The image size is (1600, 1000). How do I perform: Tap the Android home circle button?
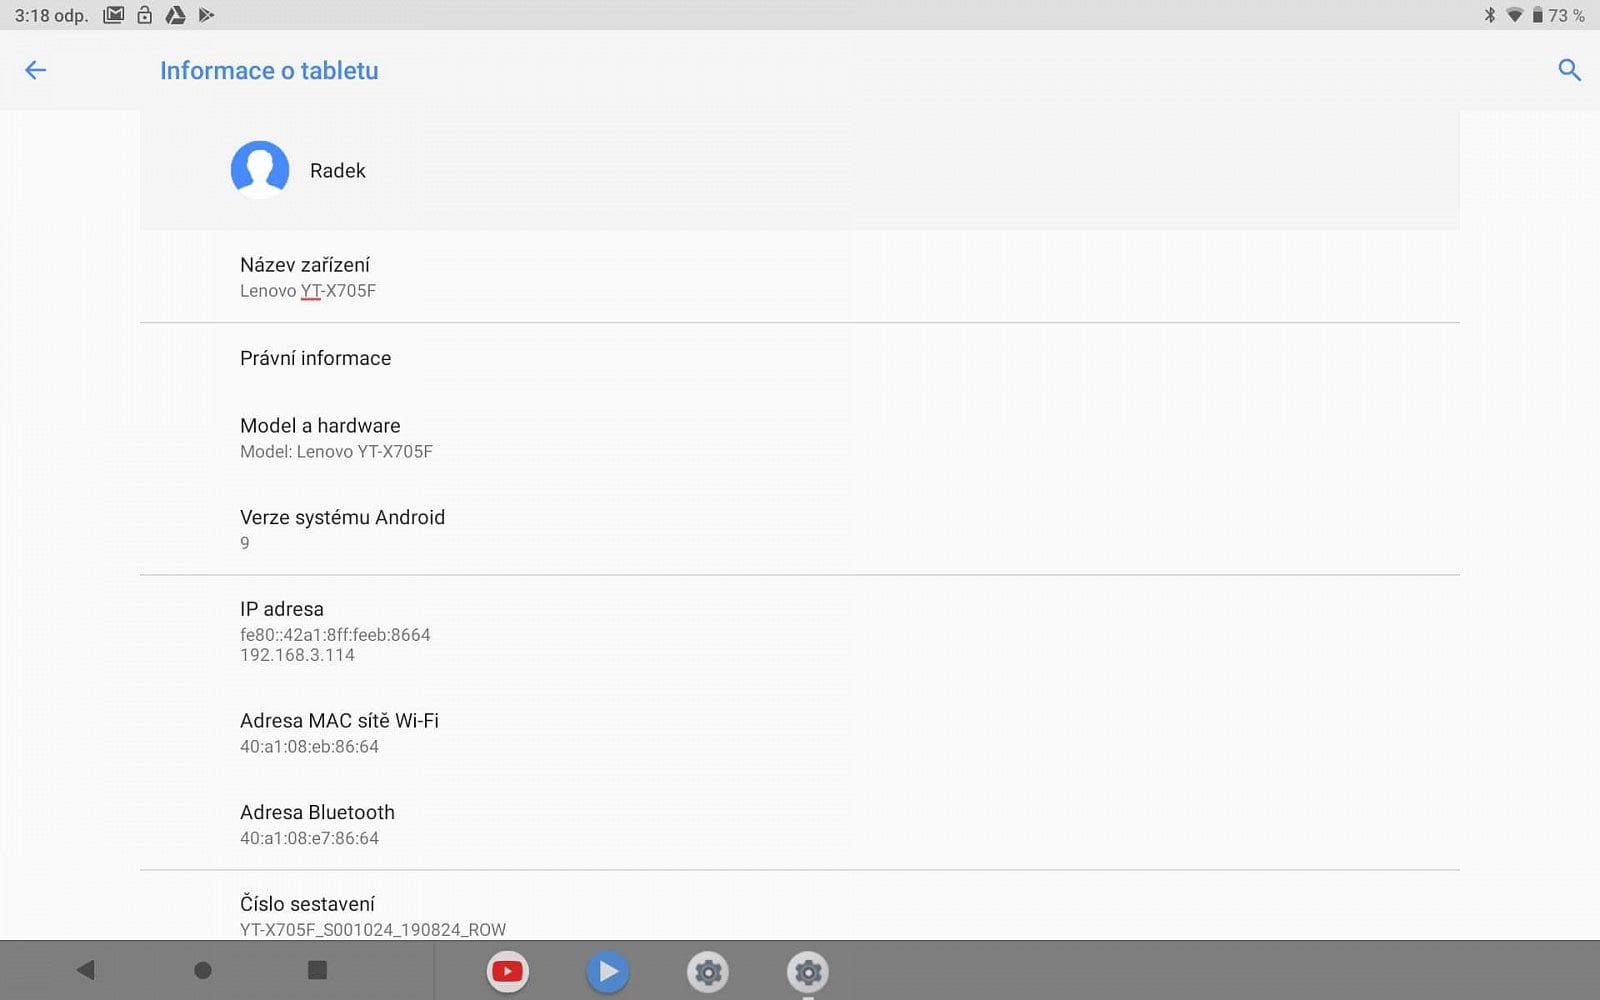point(202,970)
